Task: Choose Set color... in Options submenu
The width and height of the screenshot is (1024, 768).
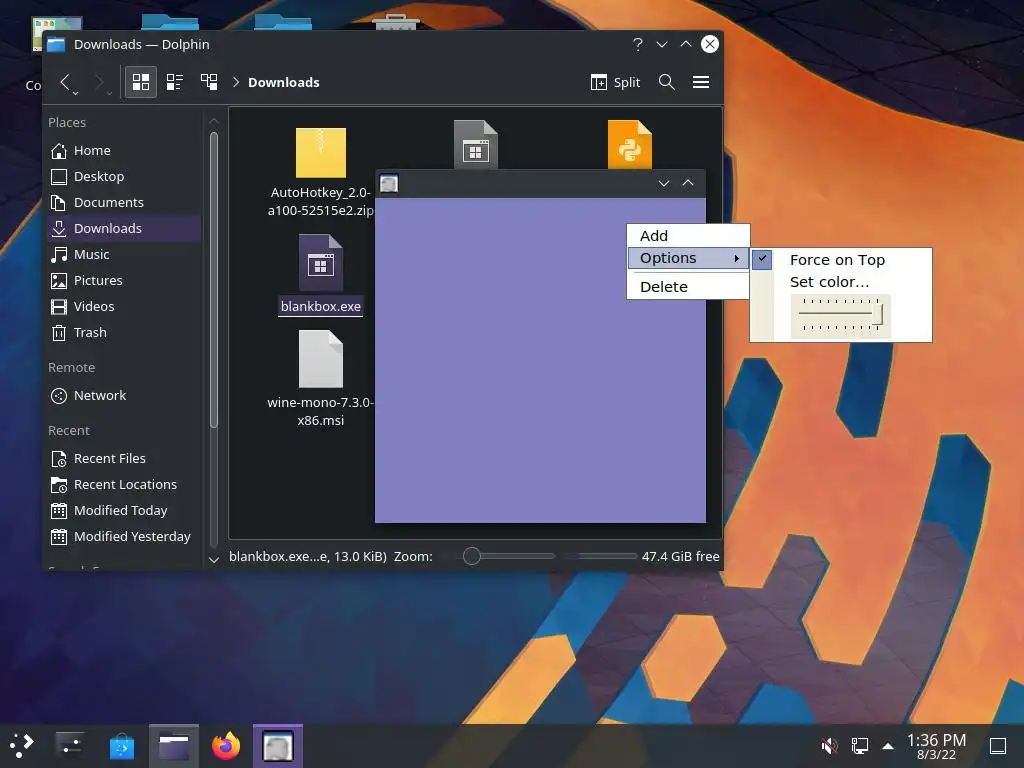Action: (829, 282)
